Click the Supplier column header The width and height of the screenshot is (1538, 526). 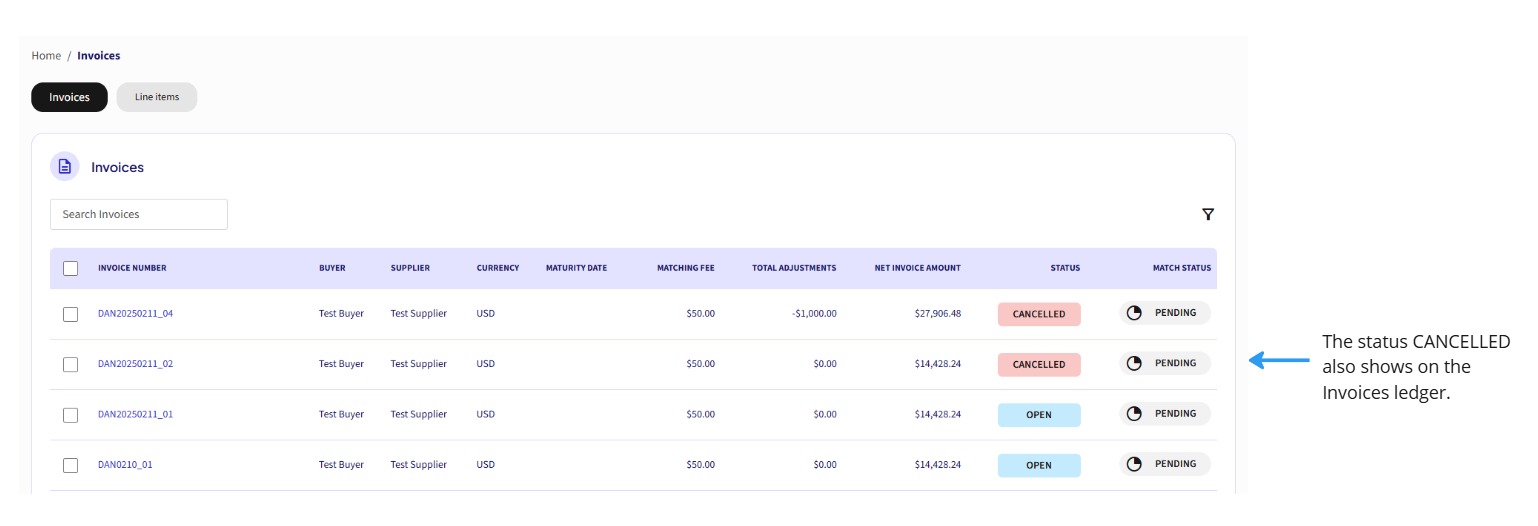tap(410, 268)
